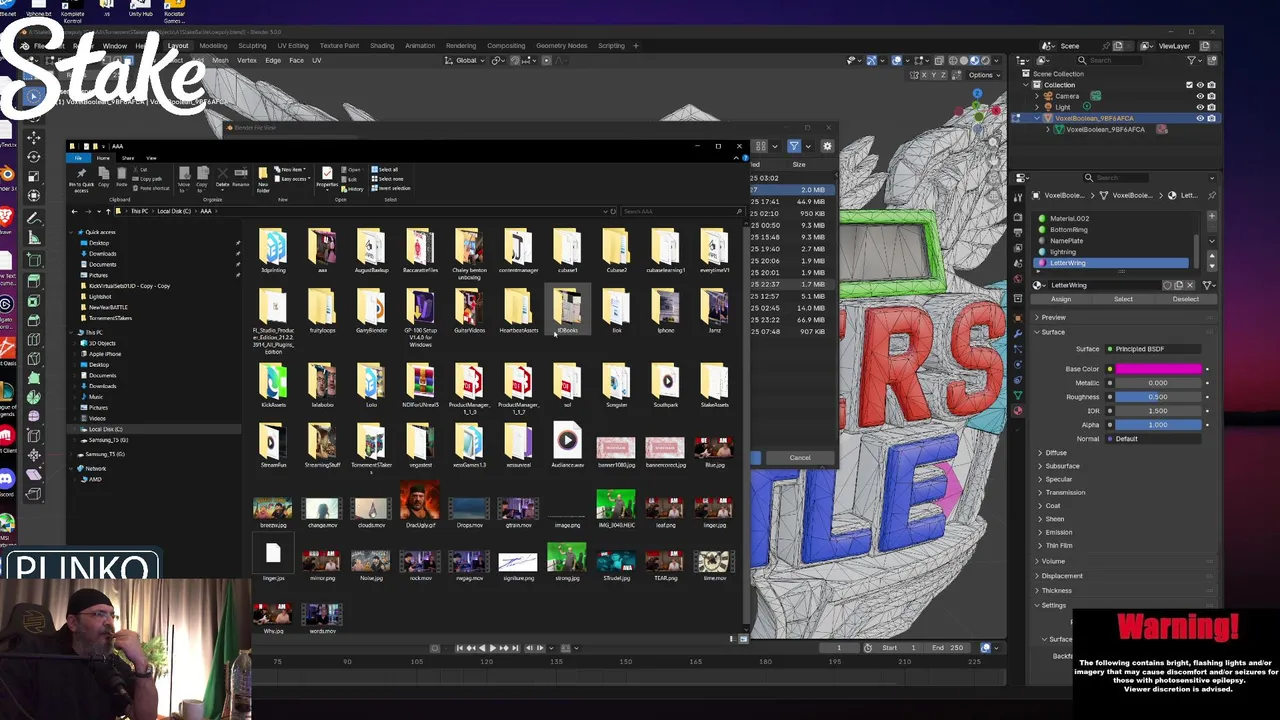Open the Layout workspace tab

point(178,46)
